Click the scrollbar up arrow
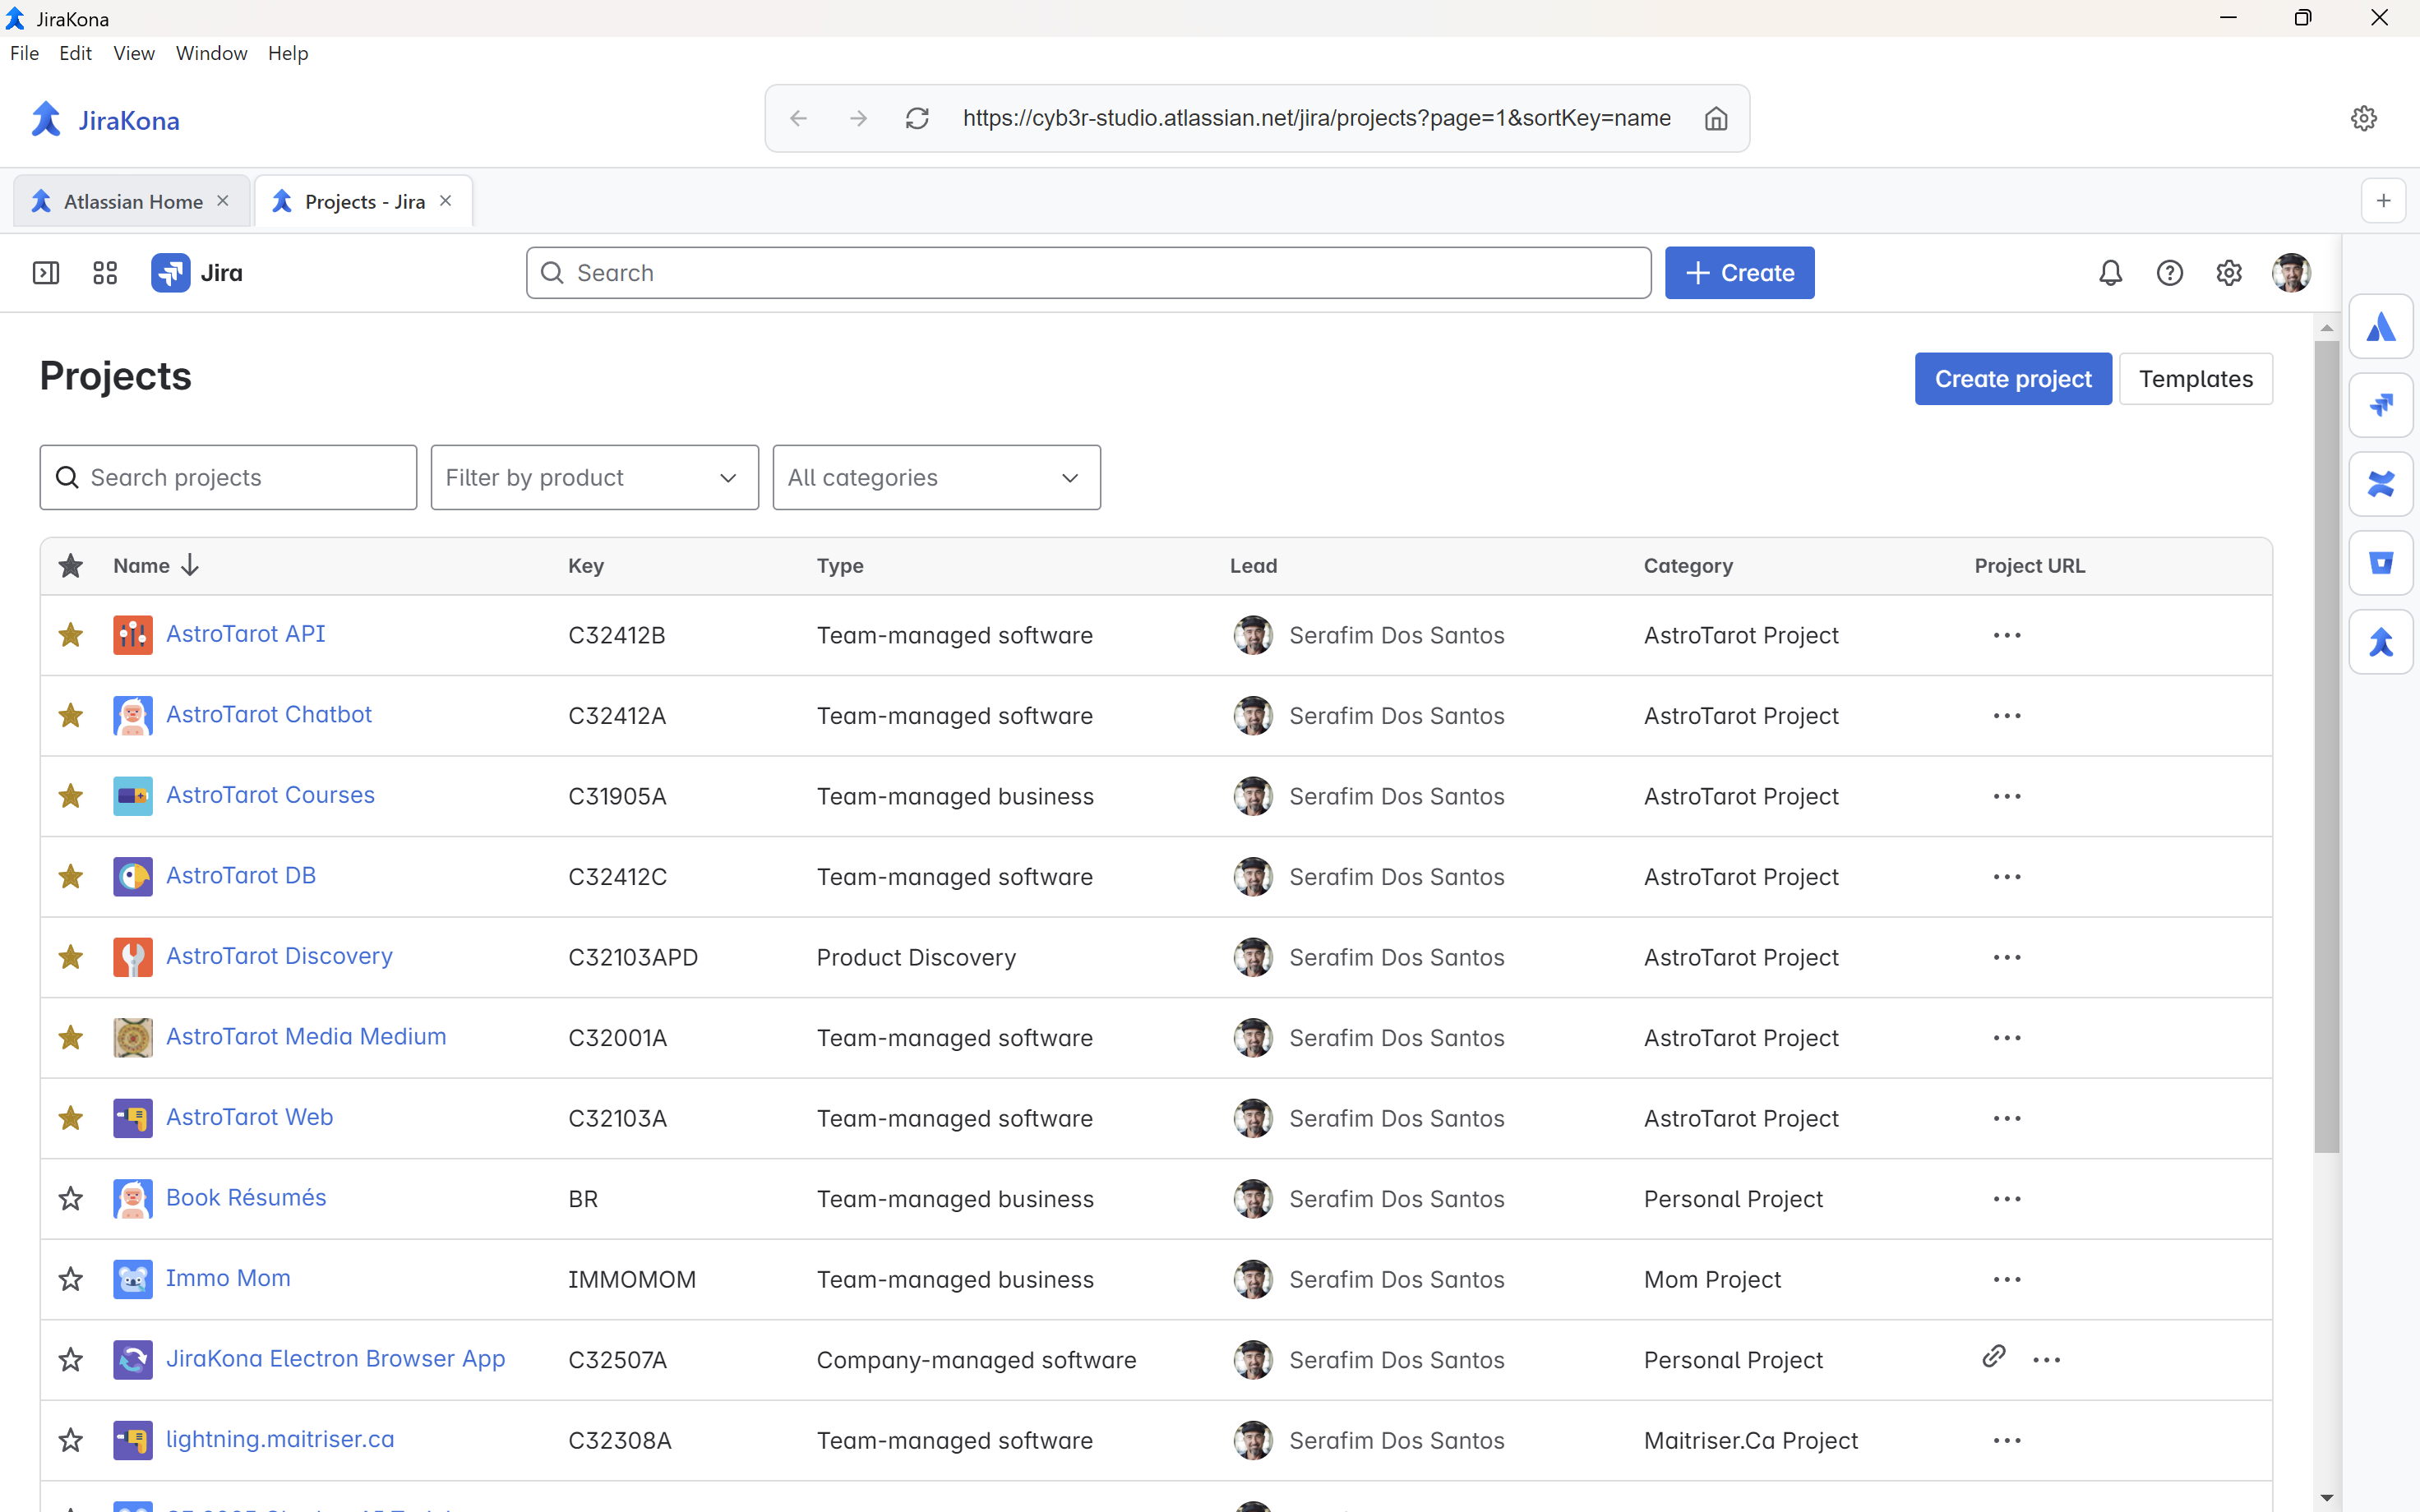The height and width of the screenshot is (1512, 2420). point(2326,327)
